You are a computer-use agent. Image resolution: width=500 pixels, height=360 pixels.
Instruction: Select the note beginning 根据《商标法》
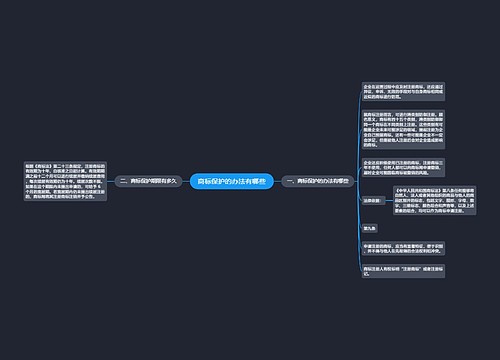pyautogui.click(x=65, y=181)
